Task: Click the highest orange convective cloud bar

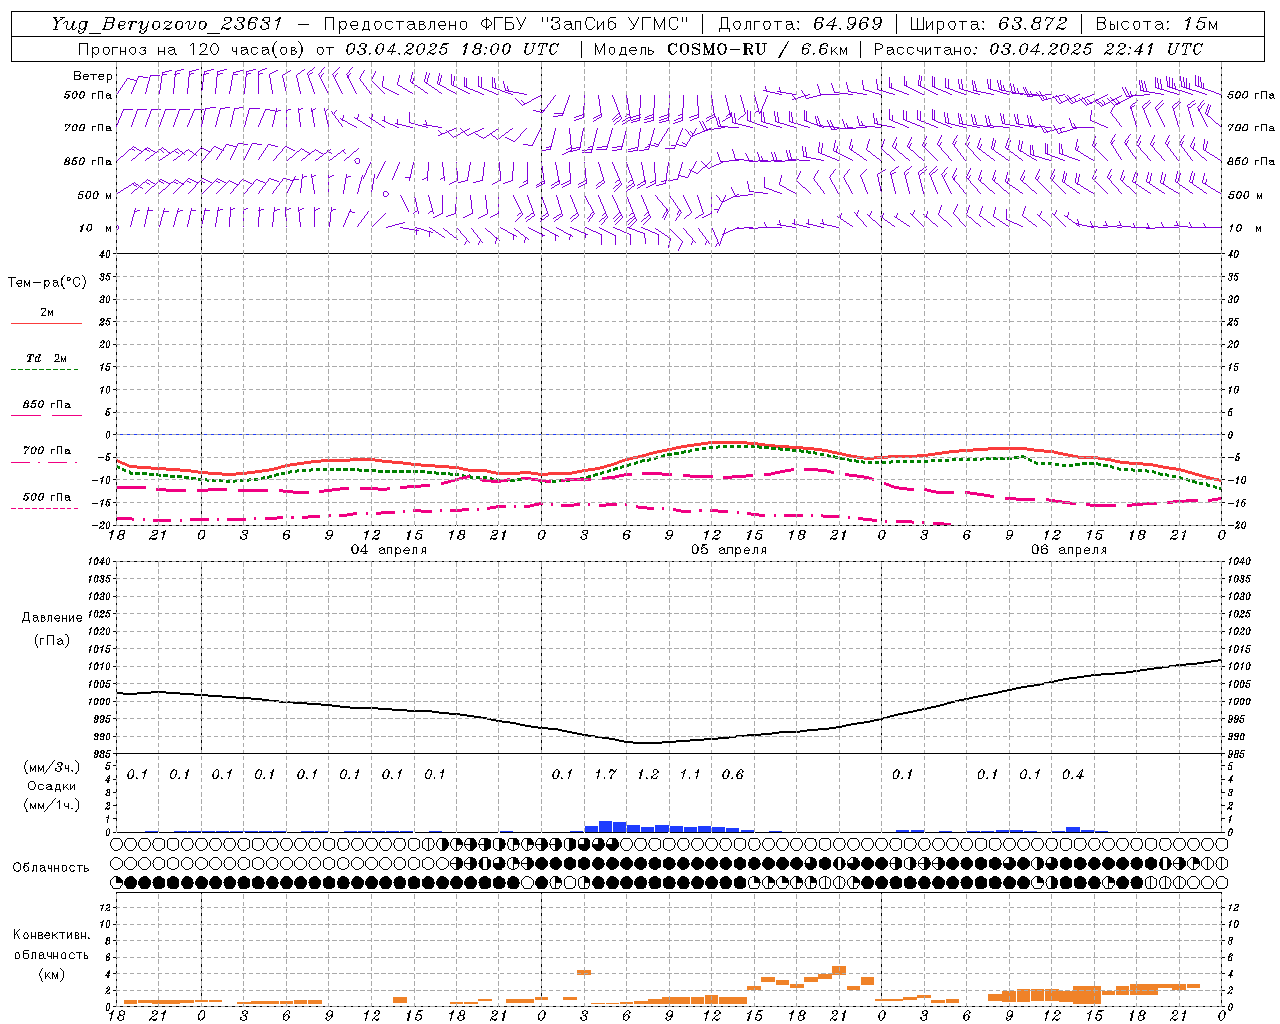Action: click(839, 970)
